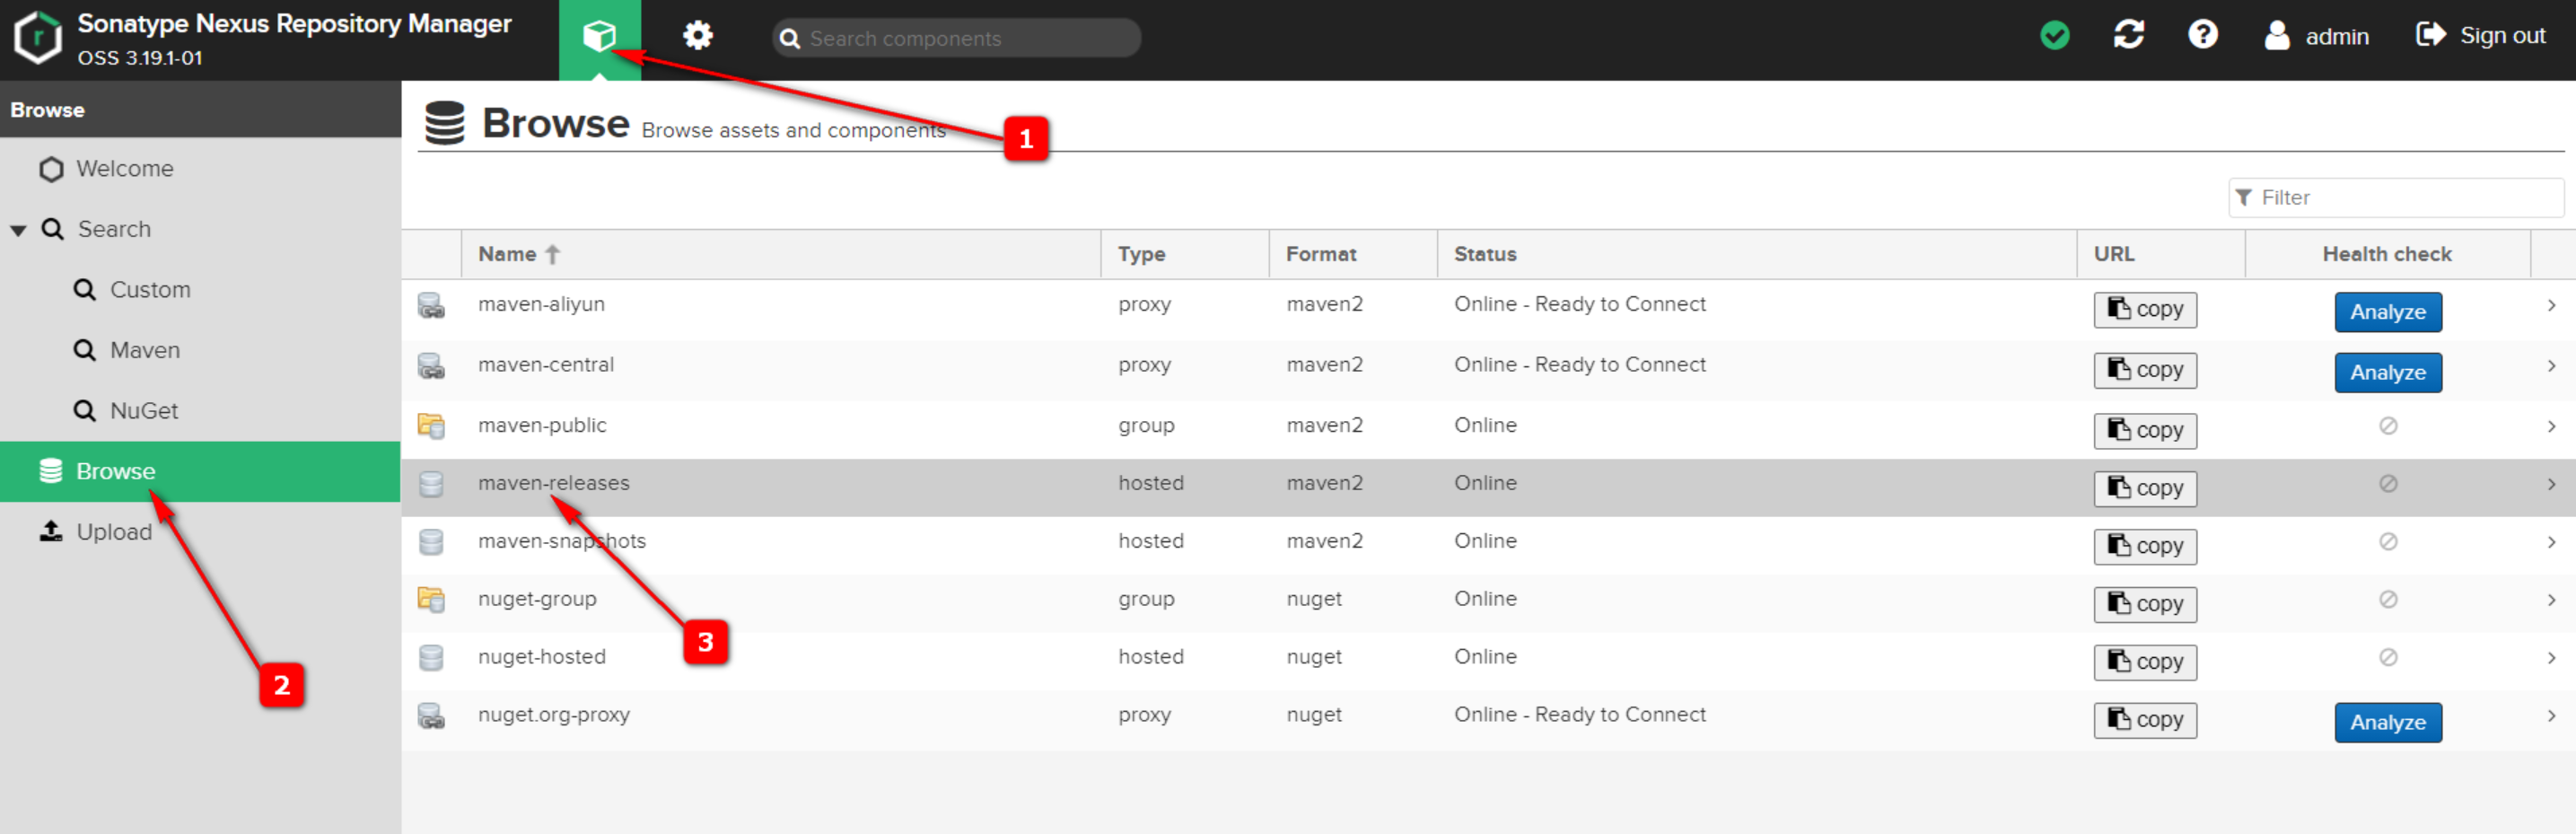Copy URL of maven-snapshots
2576x834 pixels.
click(2145, 547)
